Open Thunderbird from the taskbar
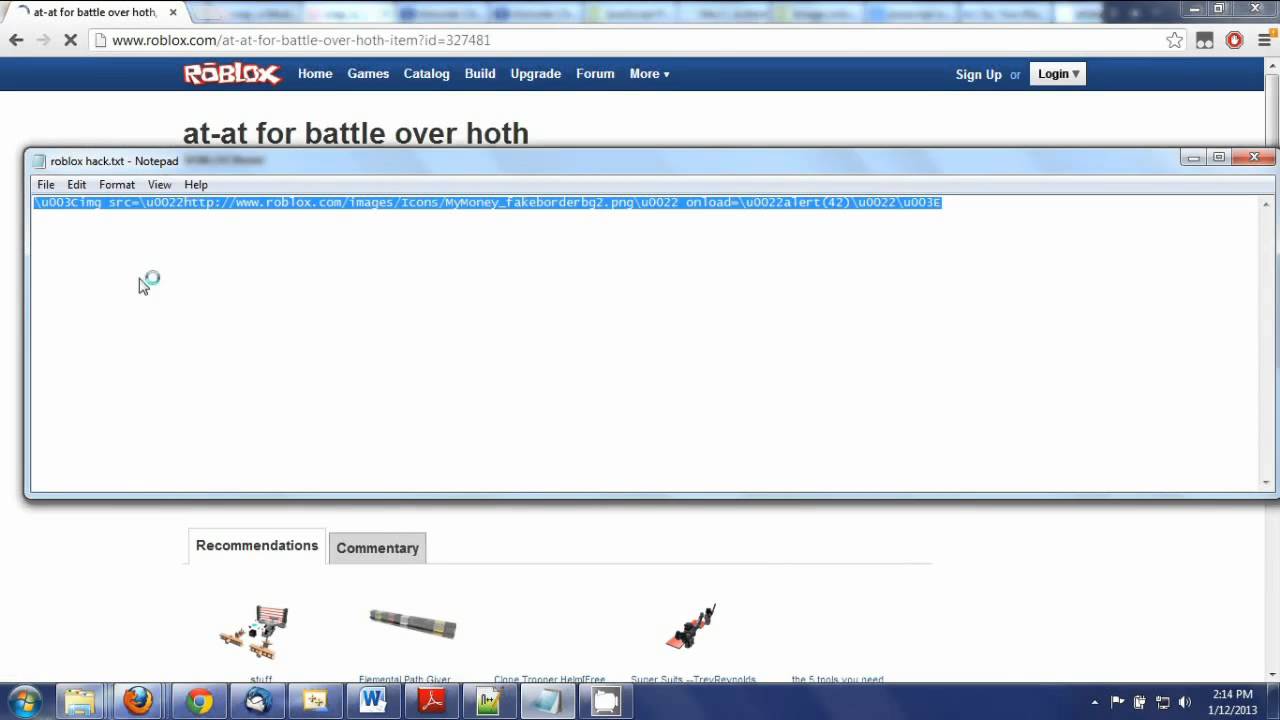Viewport: 1280px width, 720px height. point(258,701)
